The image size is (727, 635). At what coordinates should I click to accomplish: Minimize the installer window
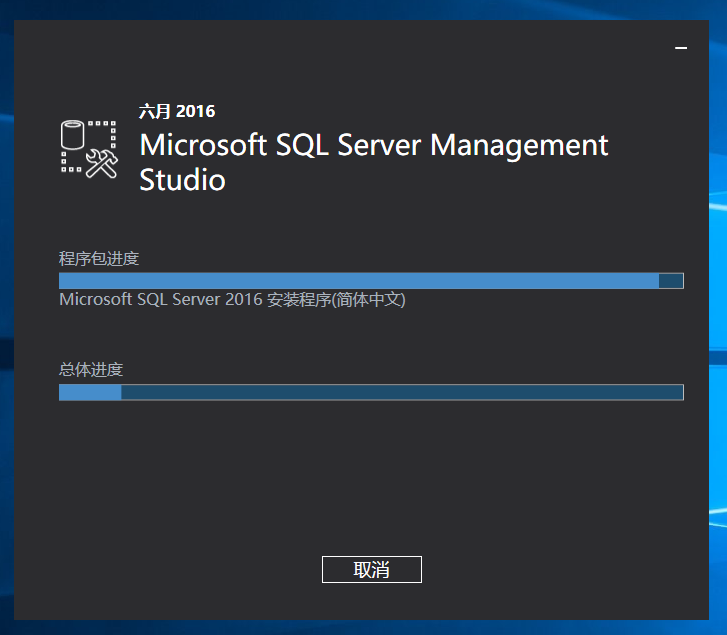(681, 47)
